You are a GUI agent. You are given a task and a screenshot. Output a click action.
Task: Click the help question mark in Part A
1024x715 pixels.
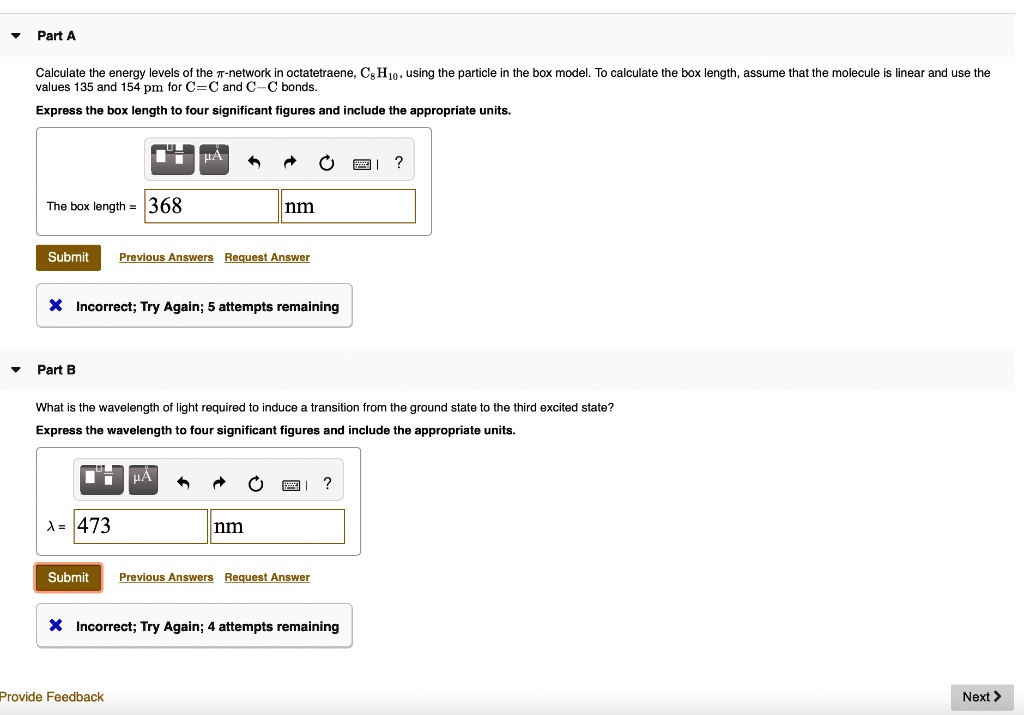(x=398, y=162)
